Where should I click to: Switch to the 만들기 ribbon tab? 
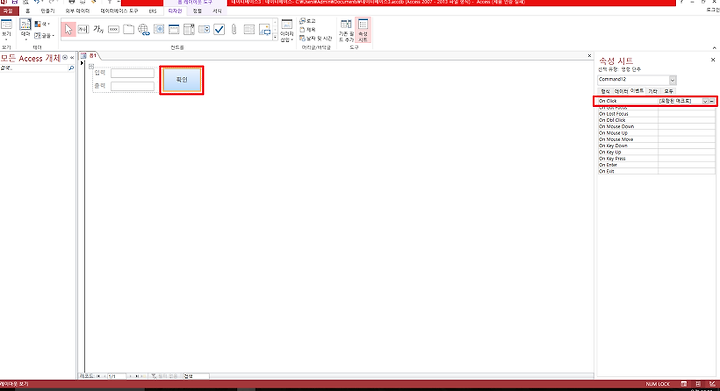47,11
